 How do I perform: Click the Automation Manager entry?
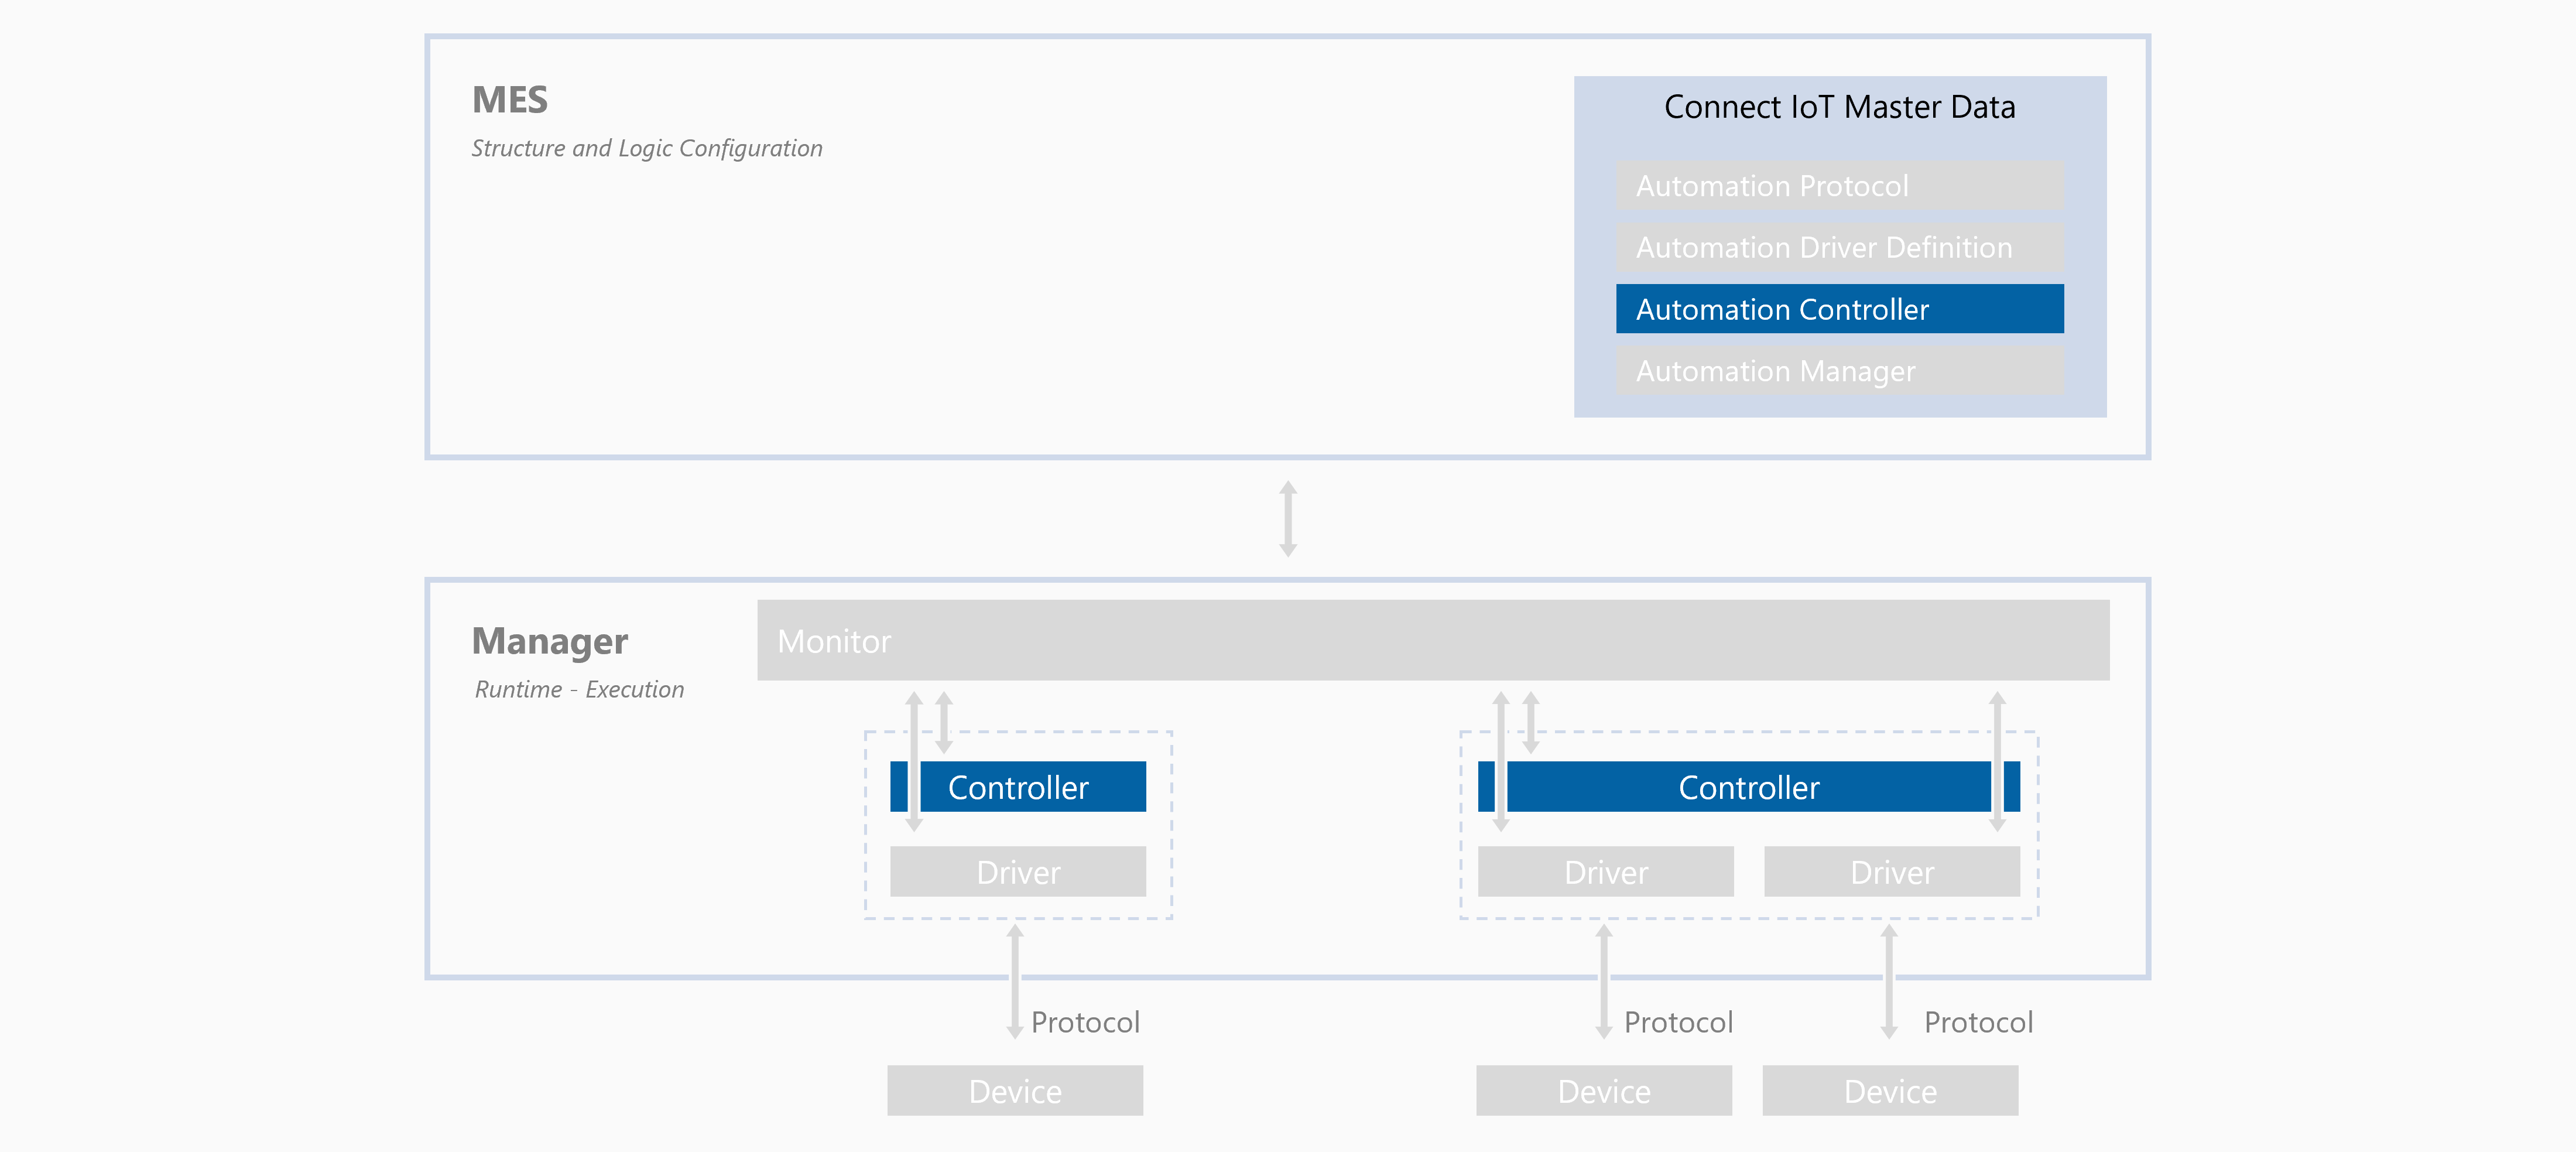(x=1839, y=371)
